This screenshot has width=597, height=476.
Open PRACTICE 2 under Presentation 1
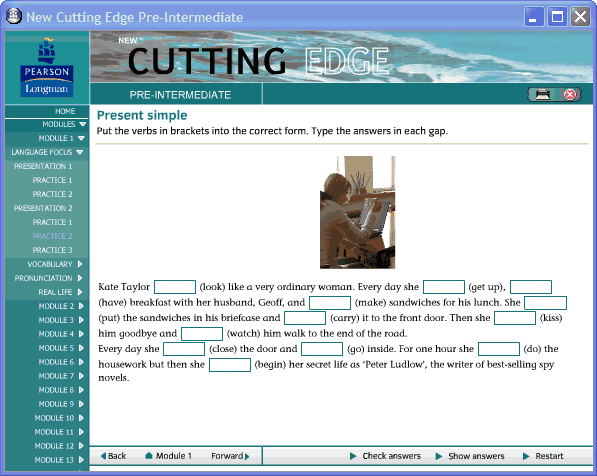tap(52, 194)
